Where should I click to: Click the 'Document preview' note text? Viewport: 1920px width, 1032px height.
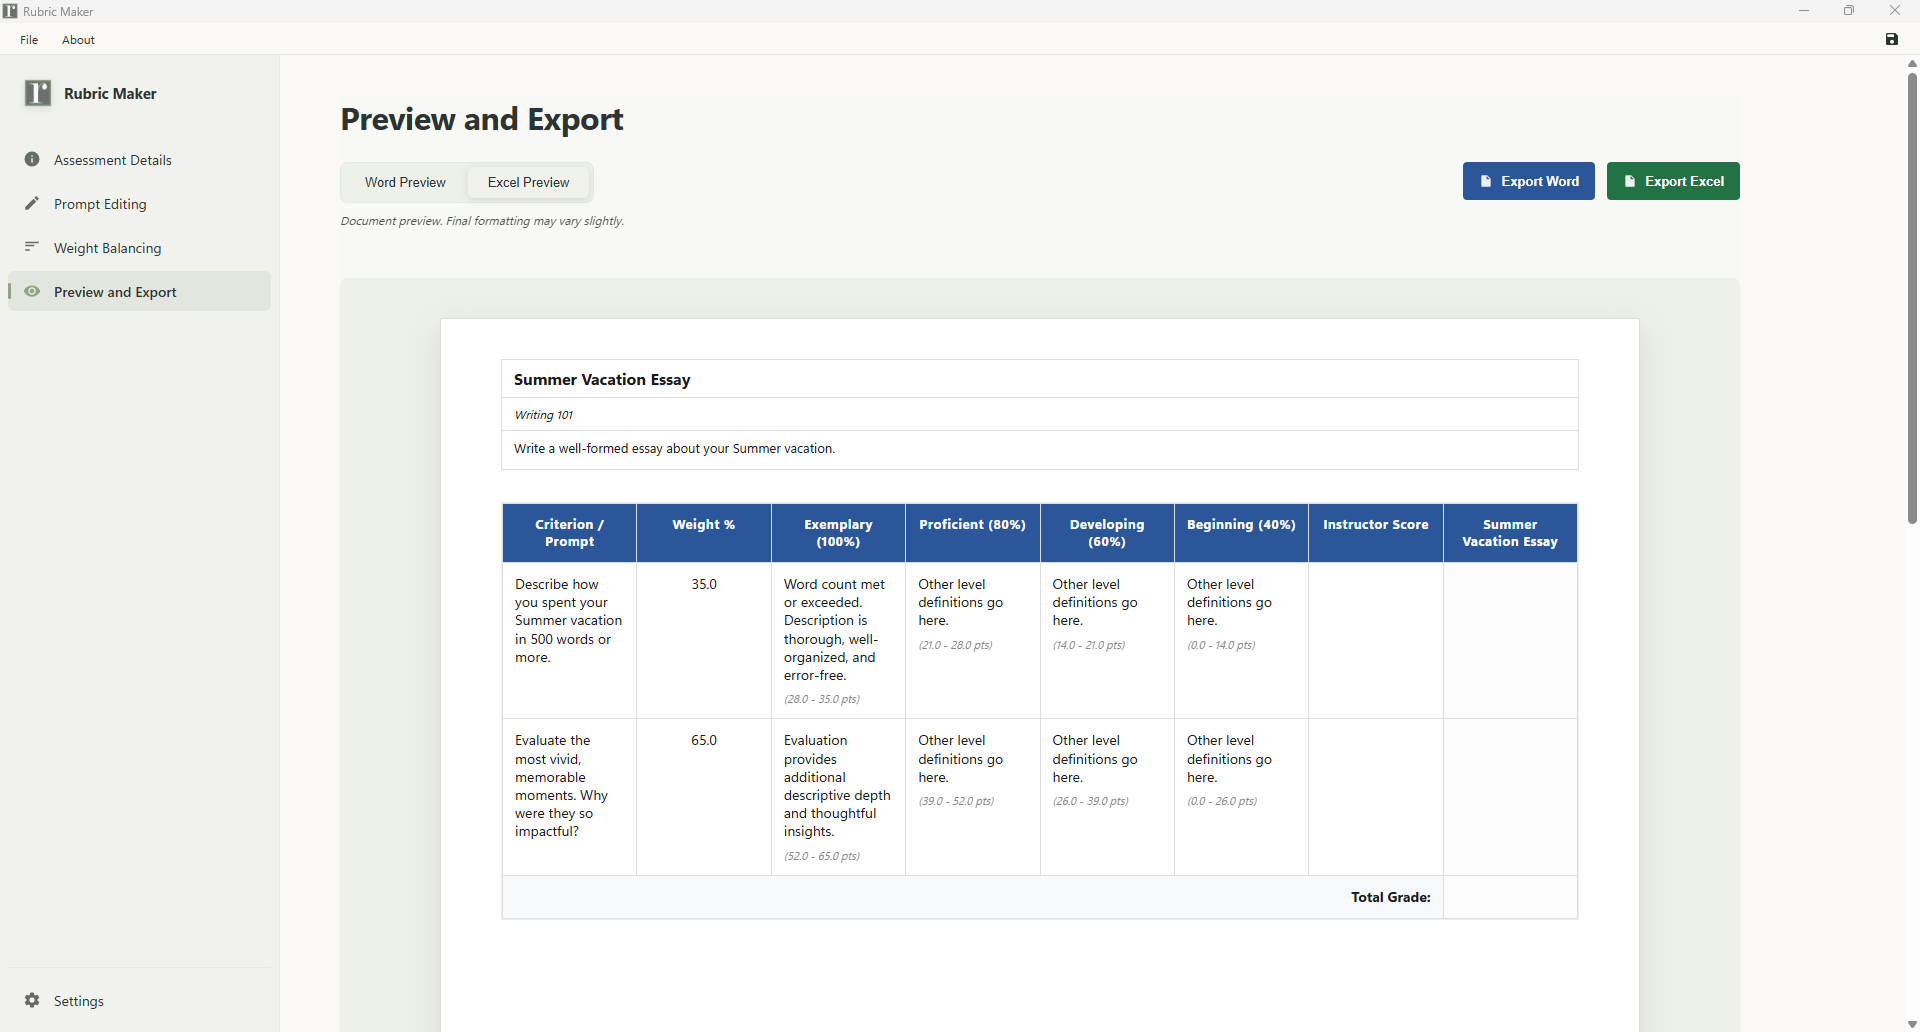point(482,221)
